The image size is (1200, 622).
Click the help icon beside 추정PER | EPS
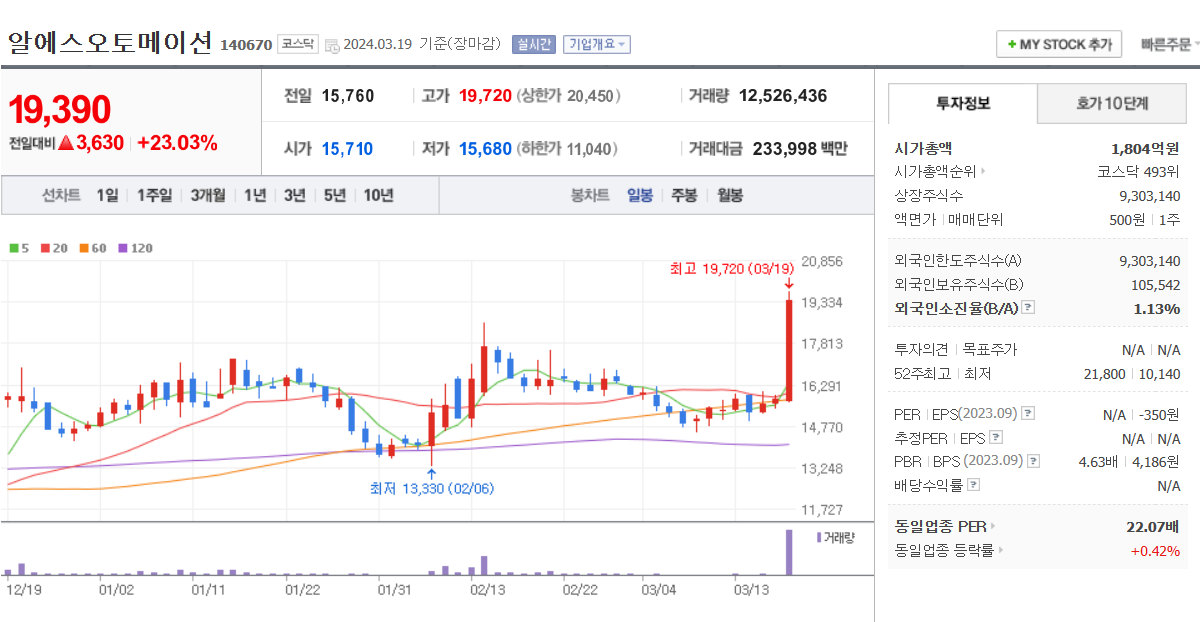click(995, 438)
